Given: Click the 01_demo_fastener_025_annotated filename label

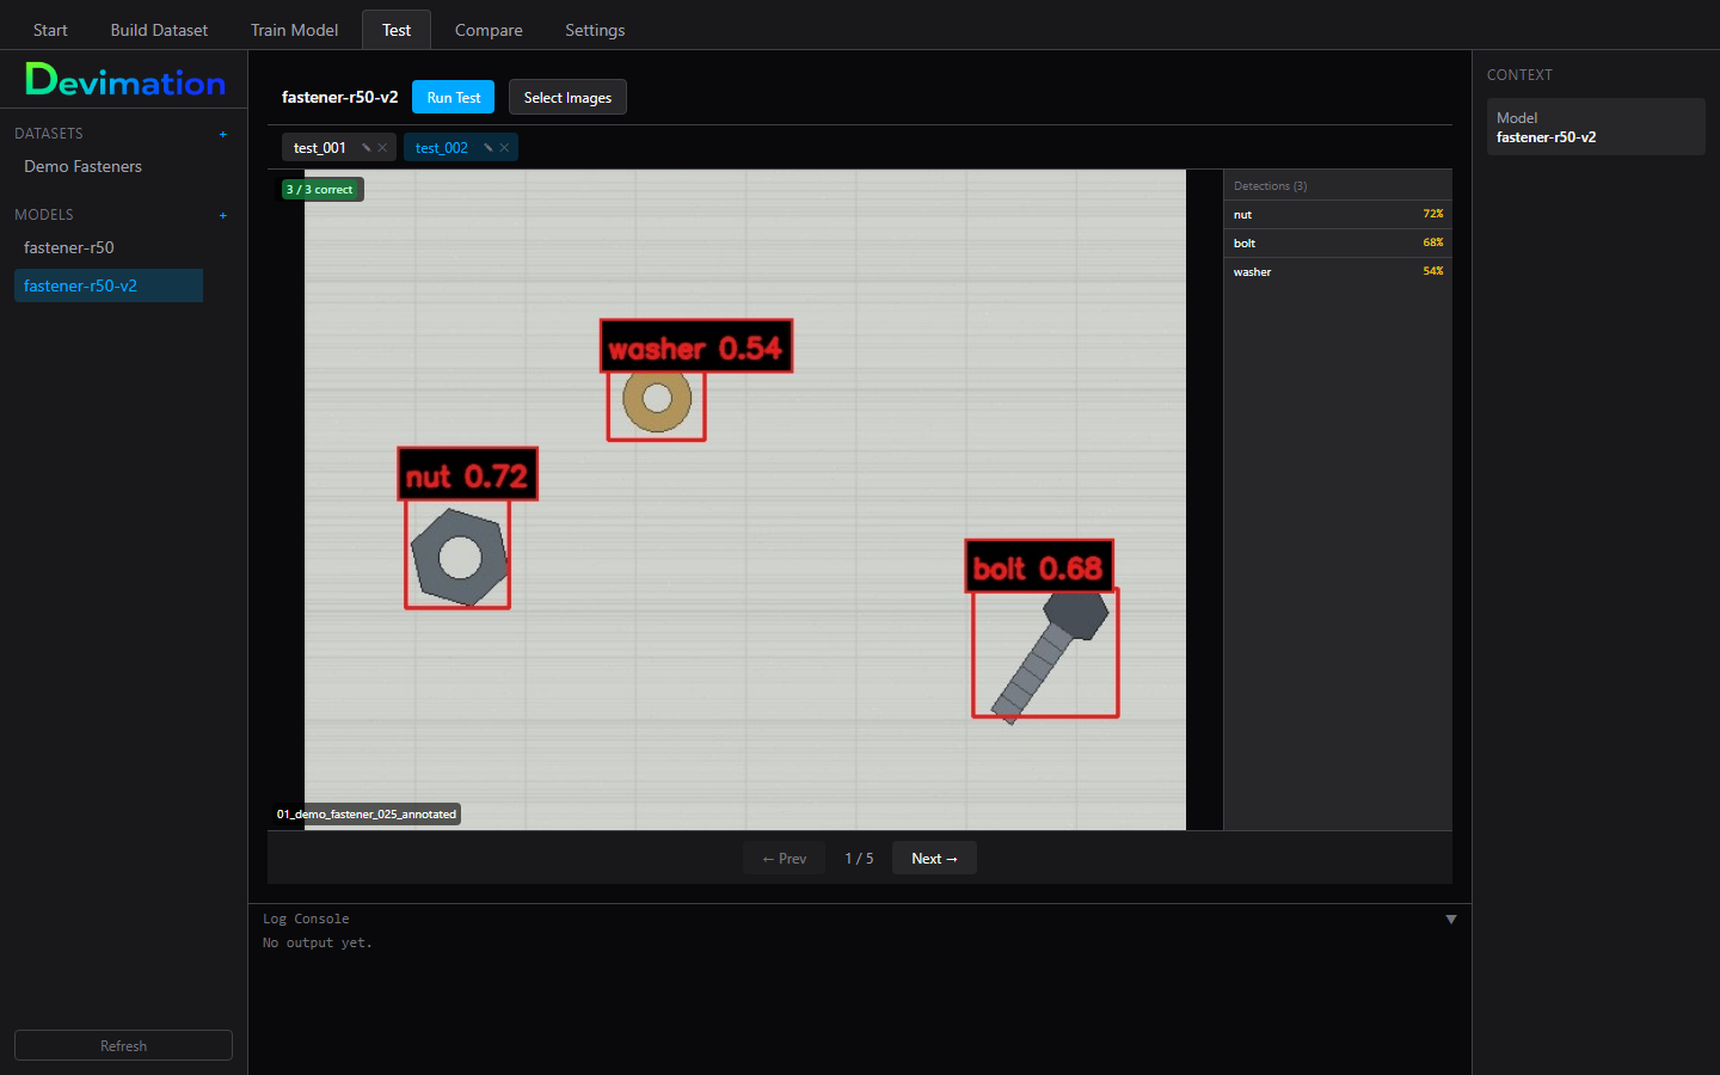Looking at the screenshot, I should [x=366, y=814].
